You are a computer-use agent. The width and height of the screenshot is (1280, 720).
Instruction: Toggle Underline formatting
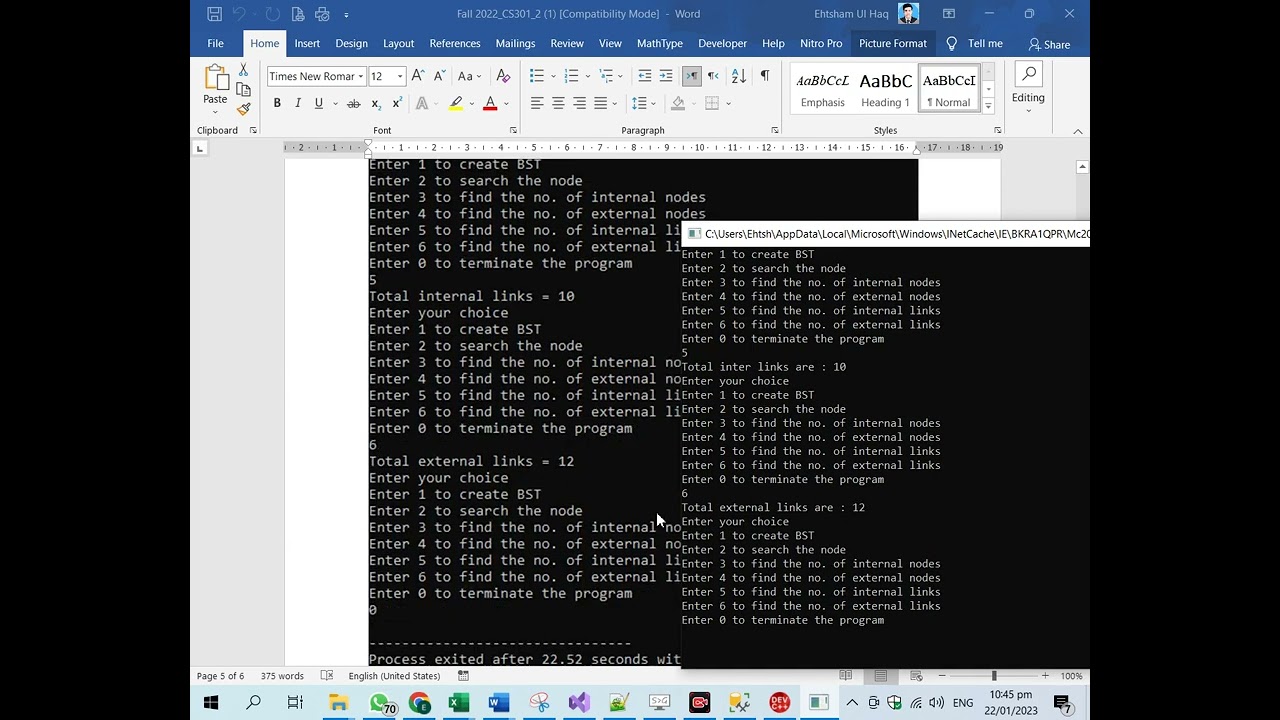(x=319, y=104)
